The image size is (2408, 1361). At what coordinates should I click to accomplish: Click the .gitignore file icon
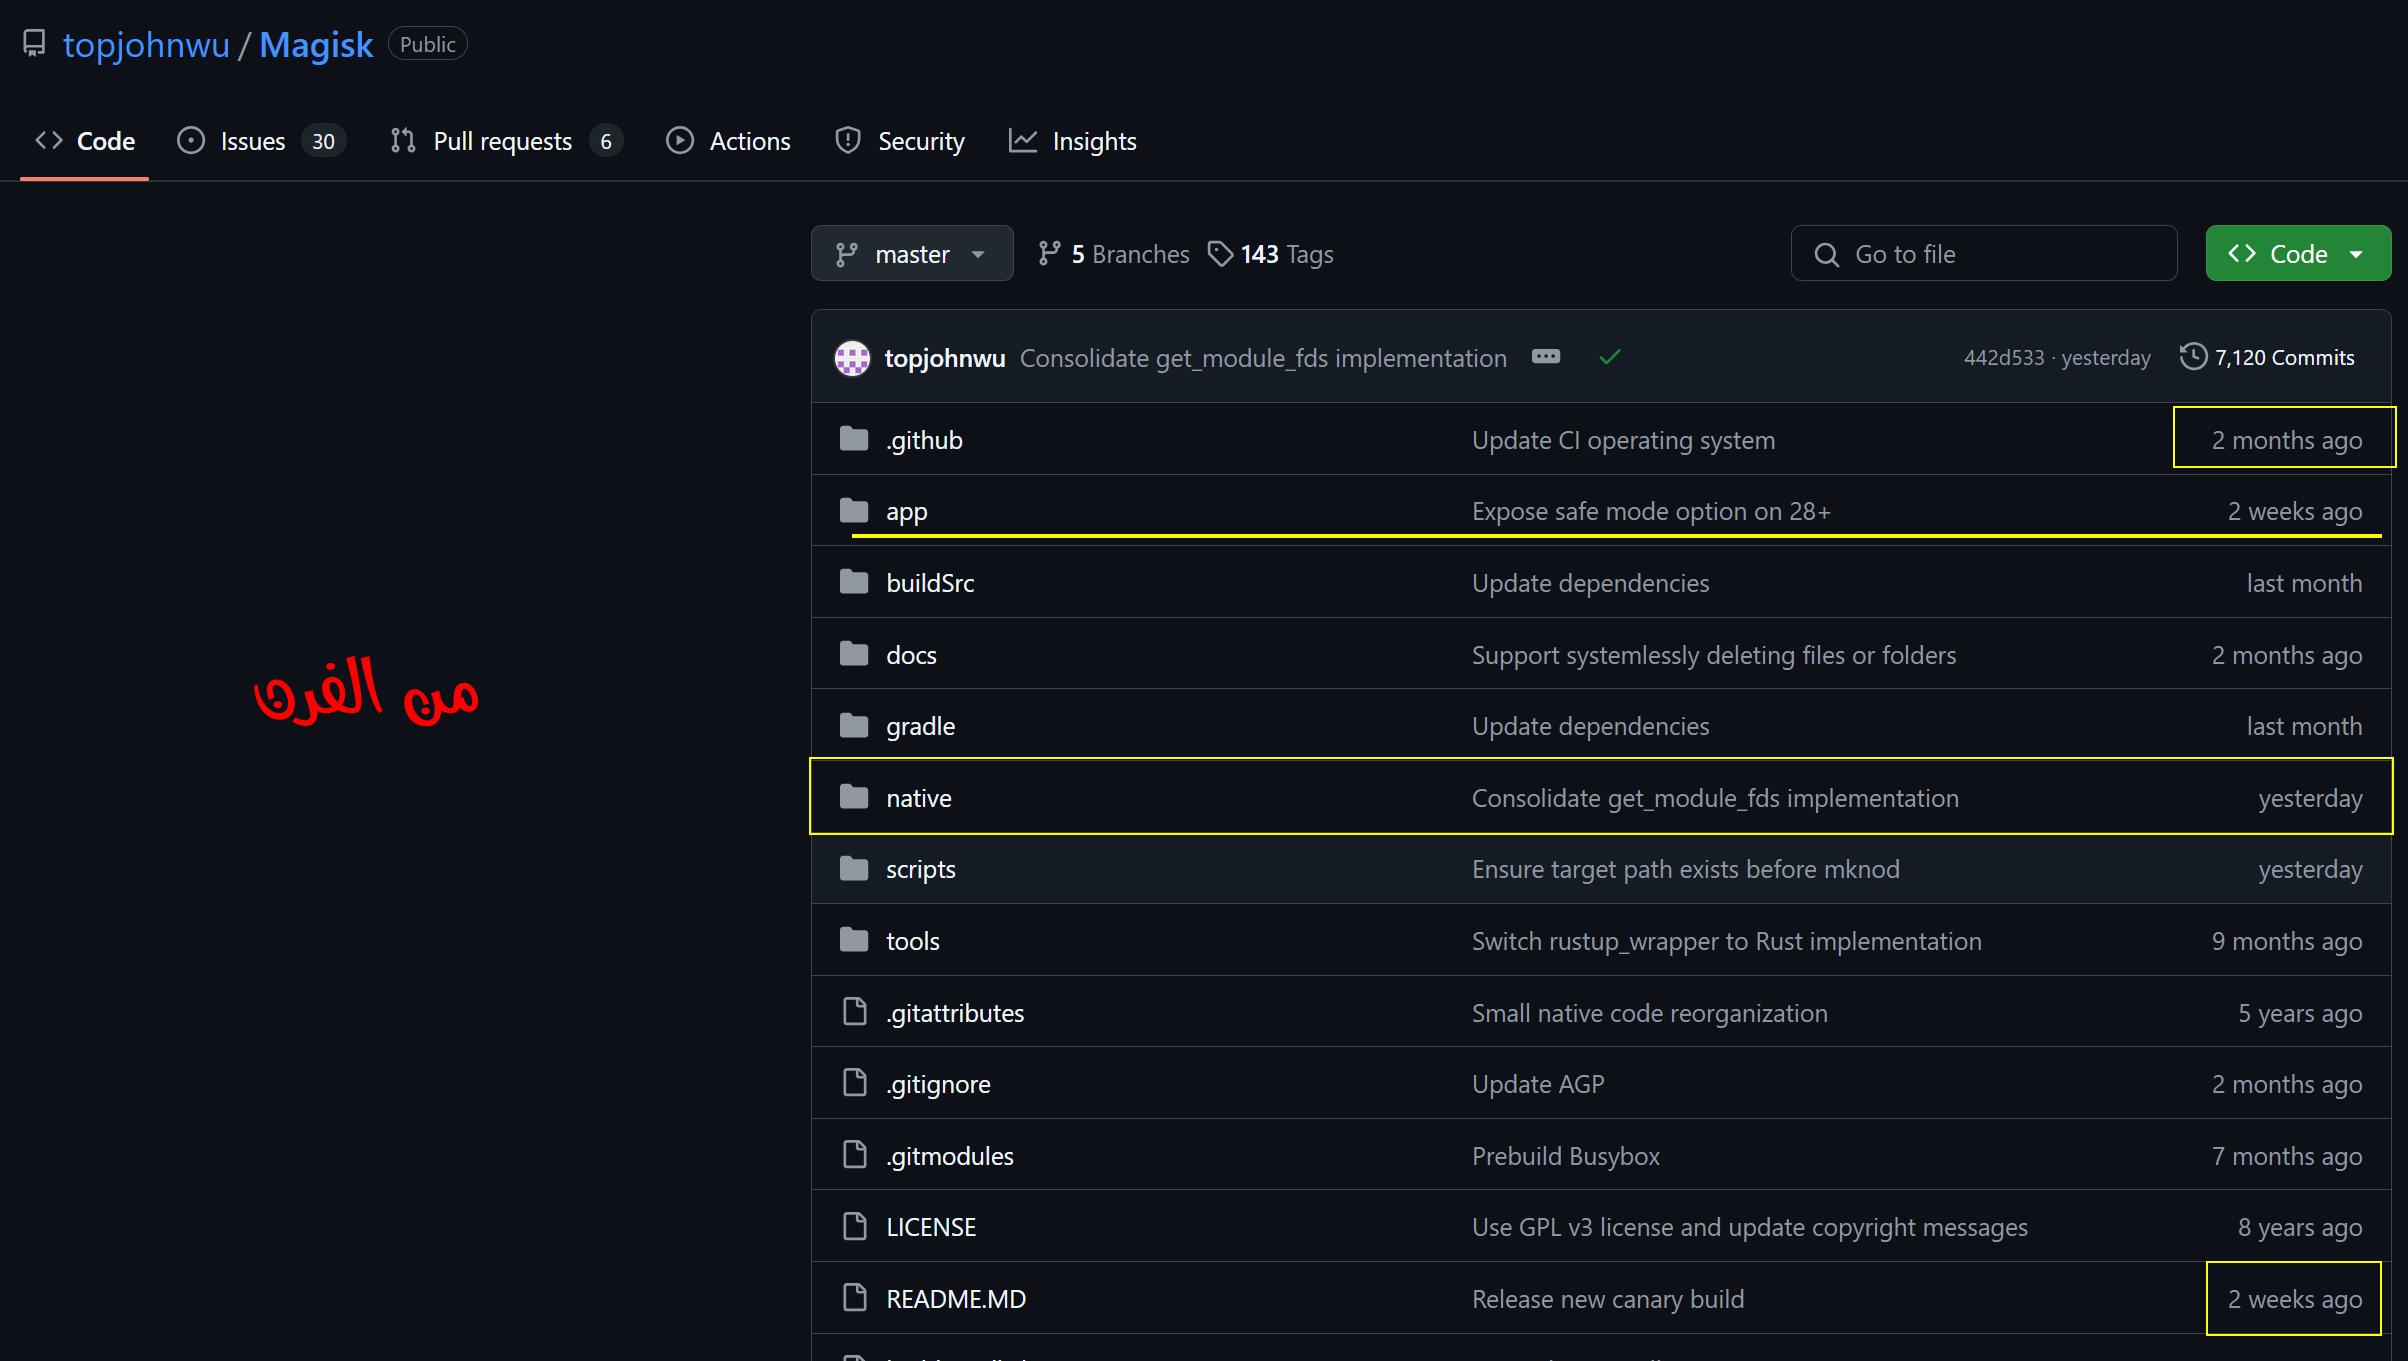click(x=855, y=1083)
